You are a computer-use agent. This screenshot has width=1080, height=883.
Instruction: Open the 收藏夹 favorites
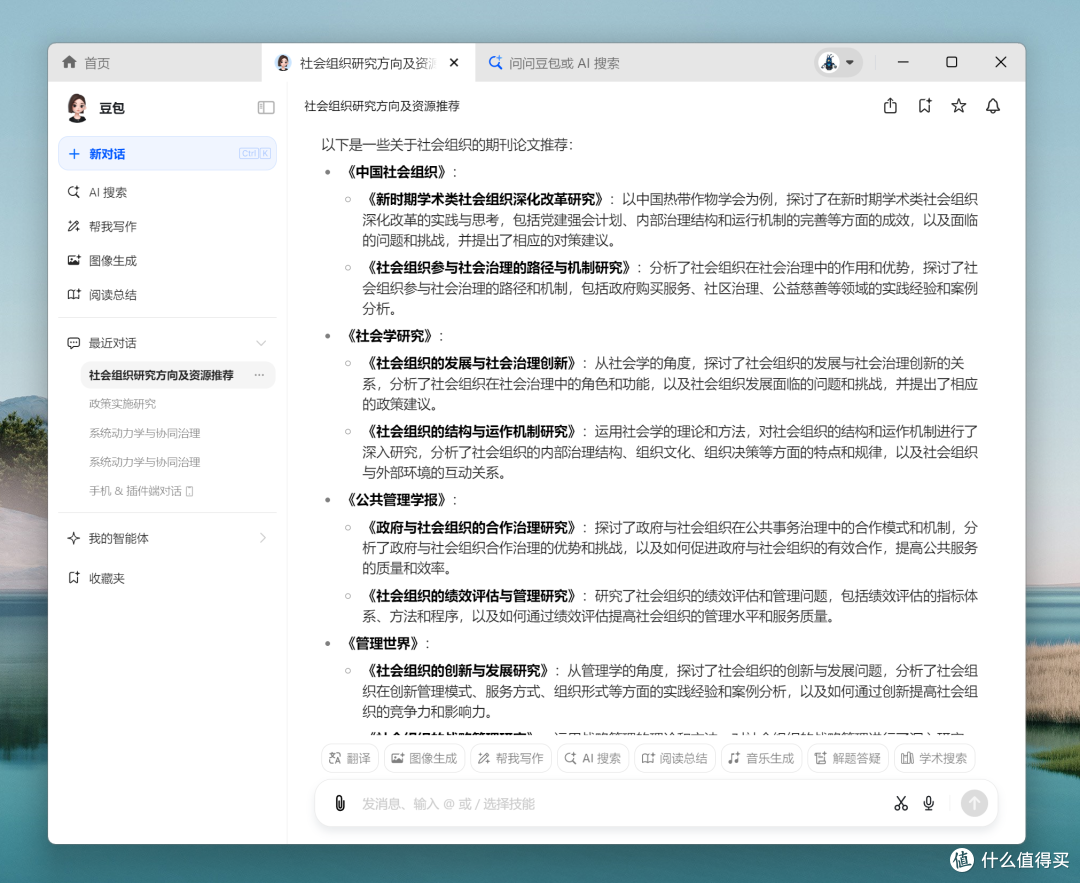click(96, 579)
